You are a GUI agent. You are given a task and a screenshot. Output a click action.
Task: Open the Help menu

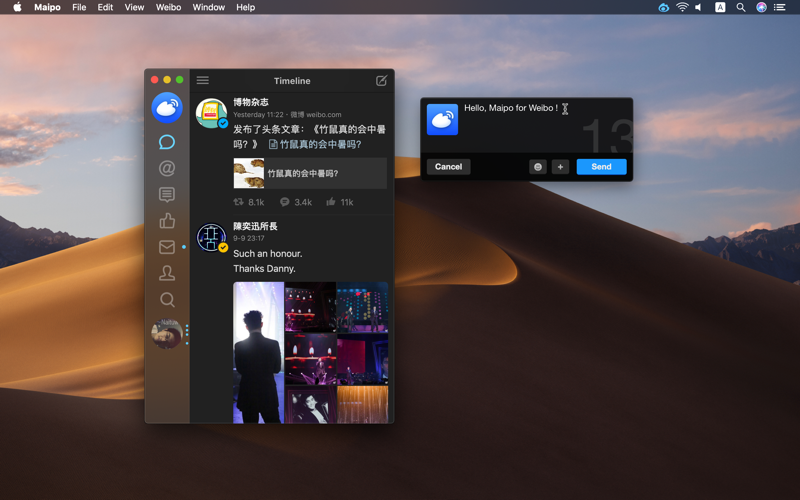tap(245, 7)
